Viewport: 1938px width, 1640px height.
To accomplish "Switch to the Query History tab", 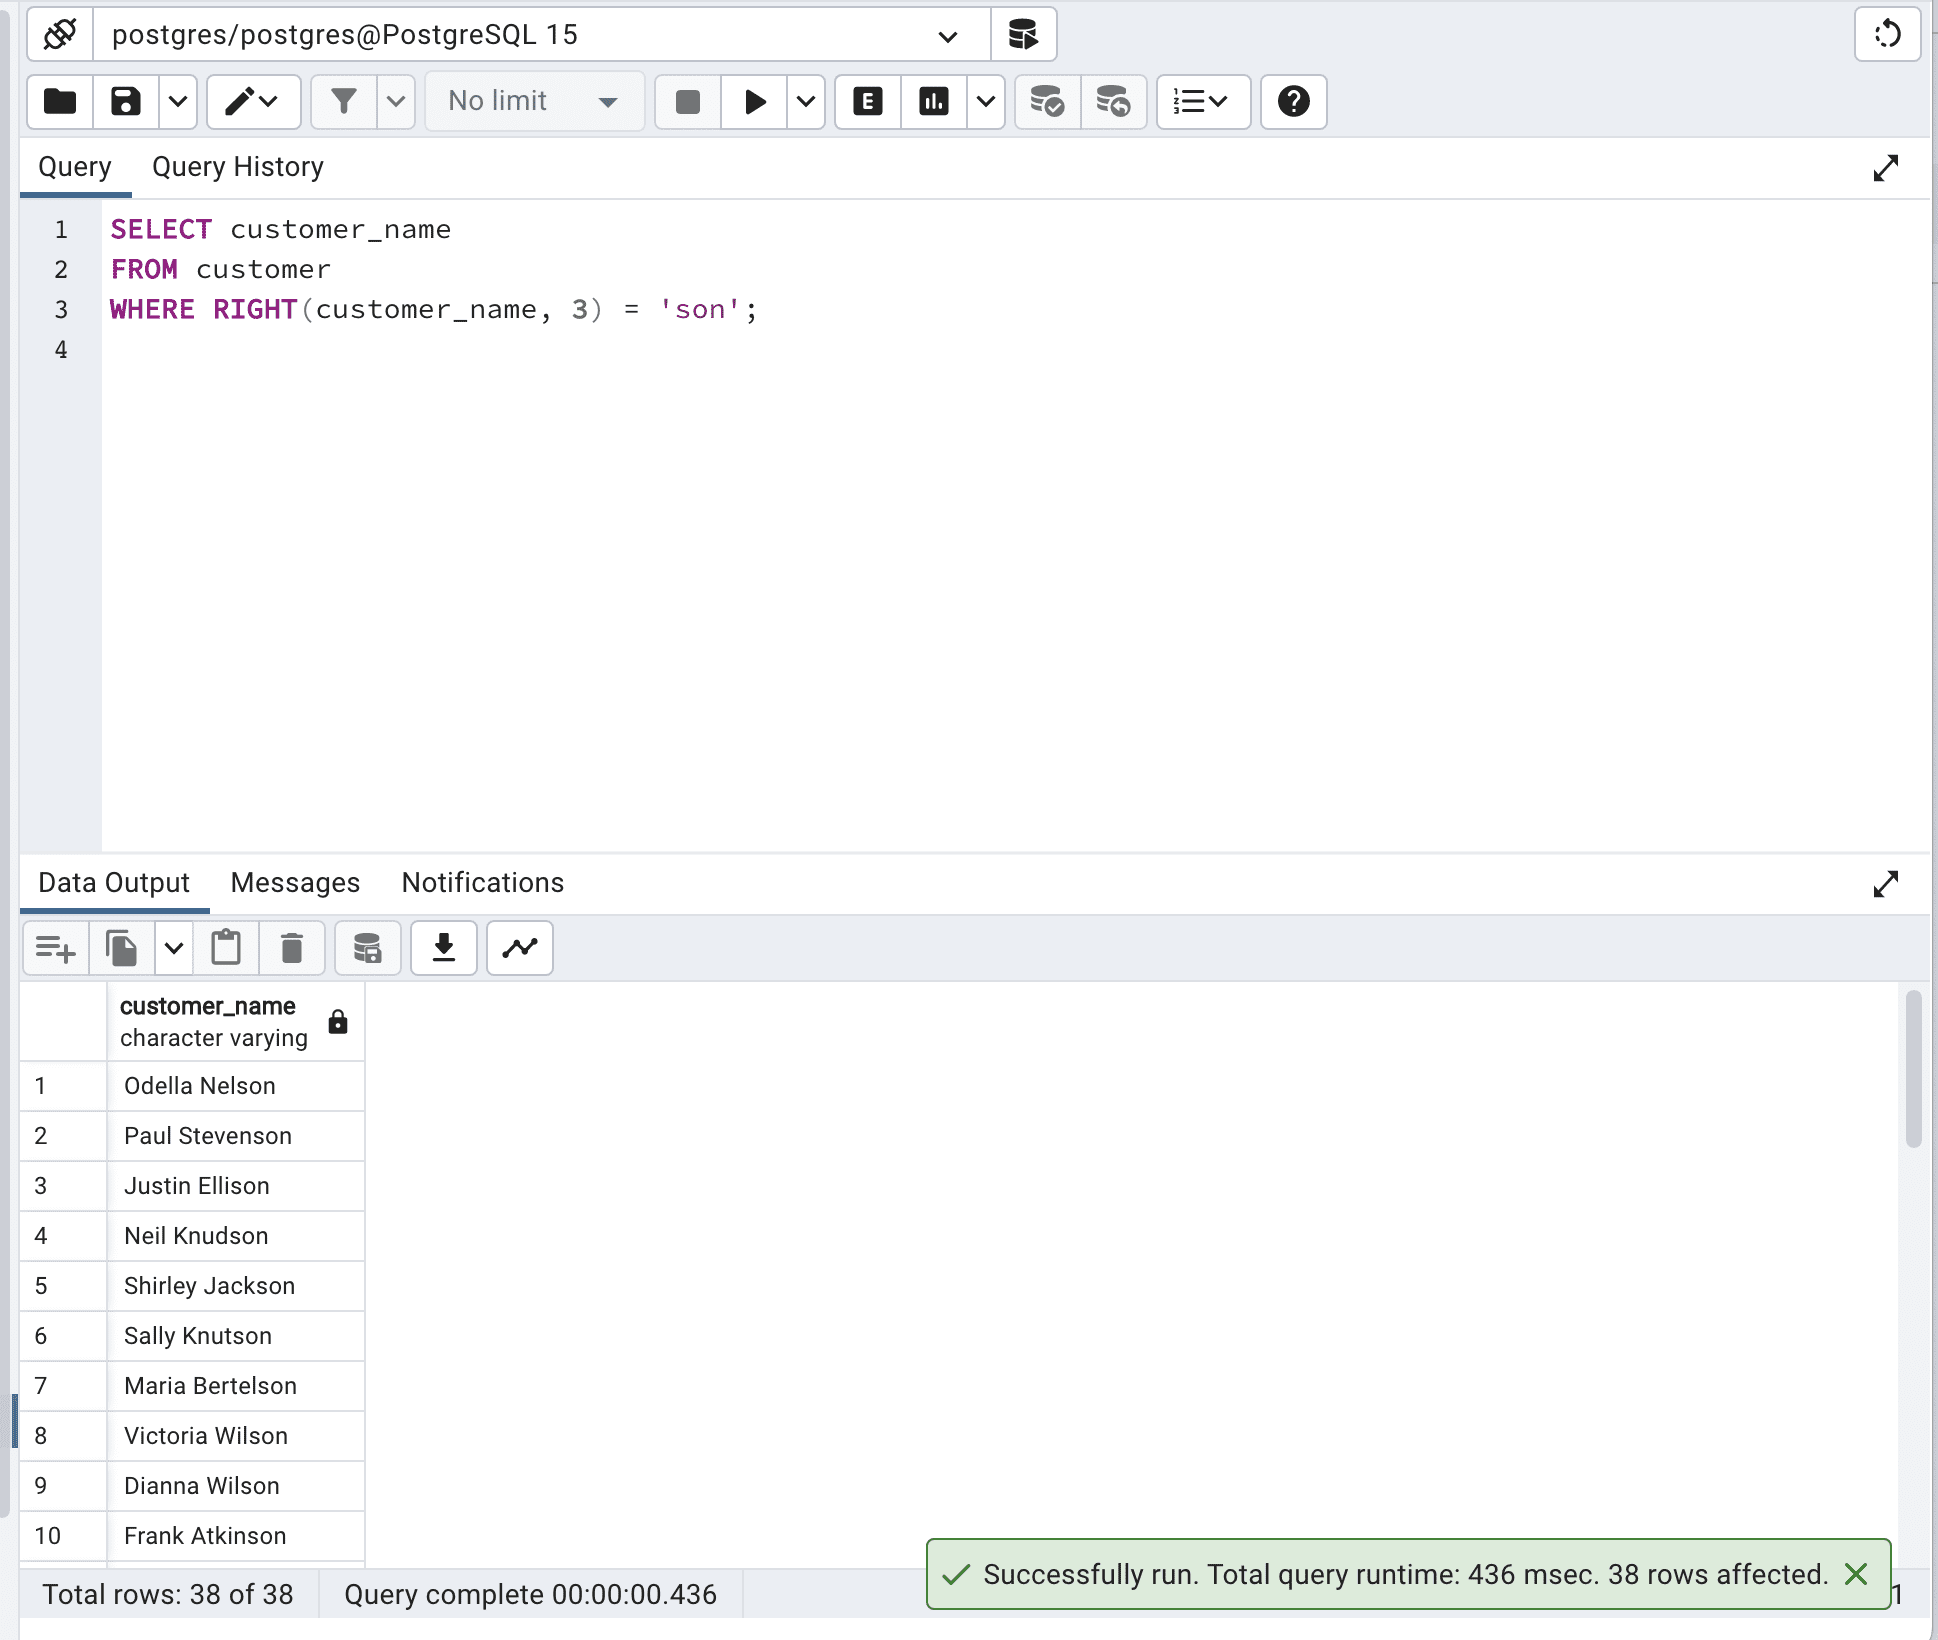I will 238,166.
